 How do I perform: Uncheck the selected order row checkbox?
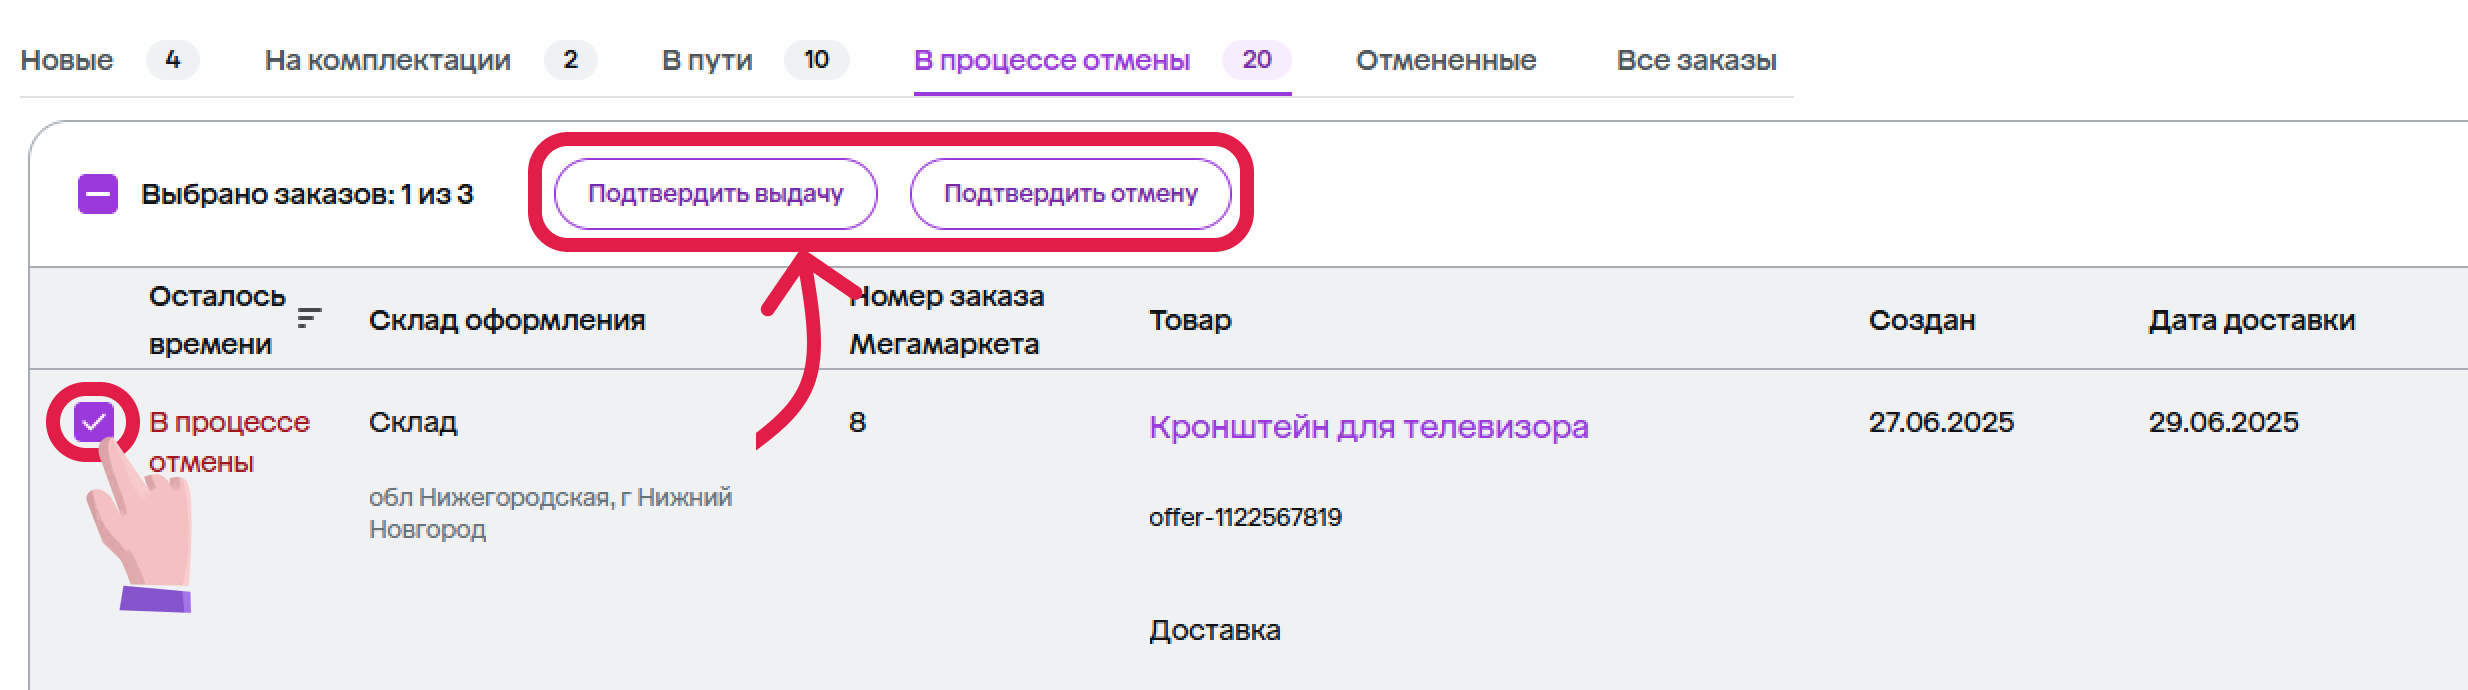coord(94,422)
